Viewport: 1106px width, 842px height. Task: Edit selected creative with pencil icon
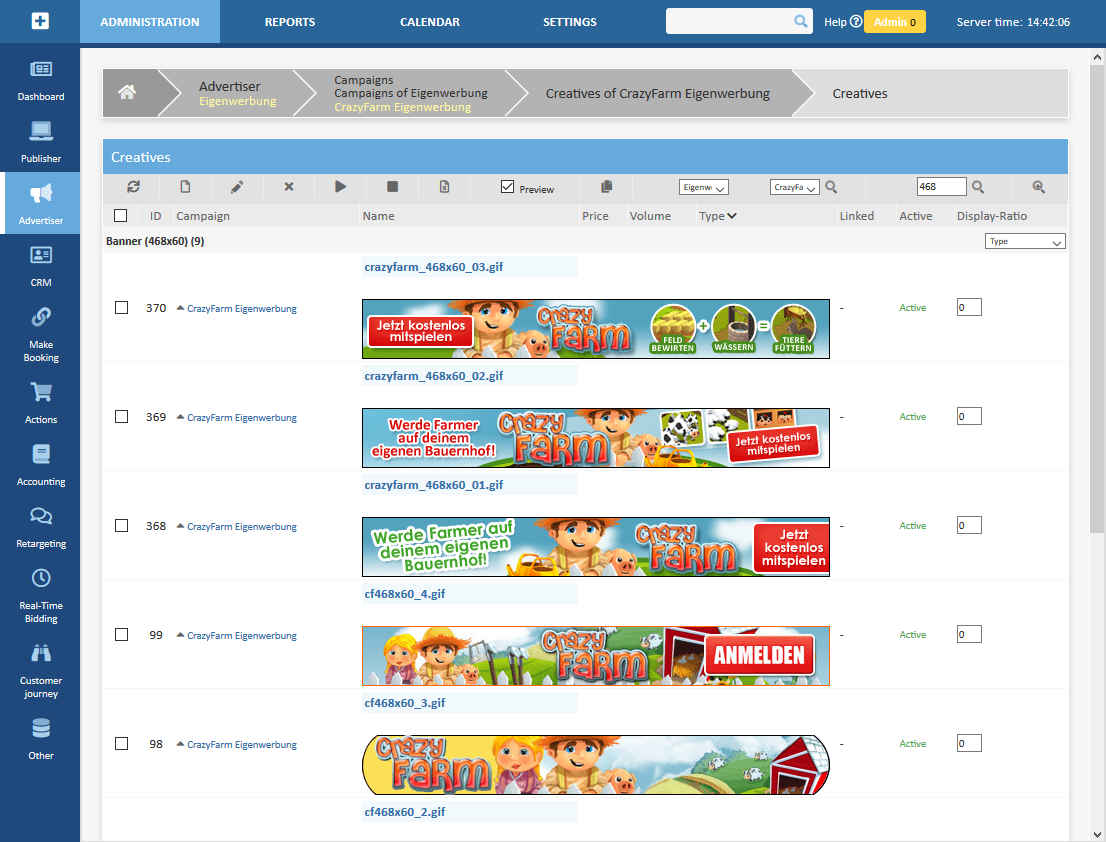click(x=237, y=187)
